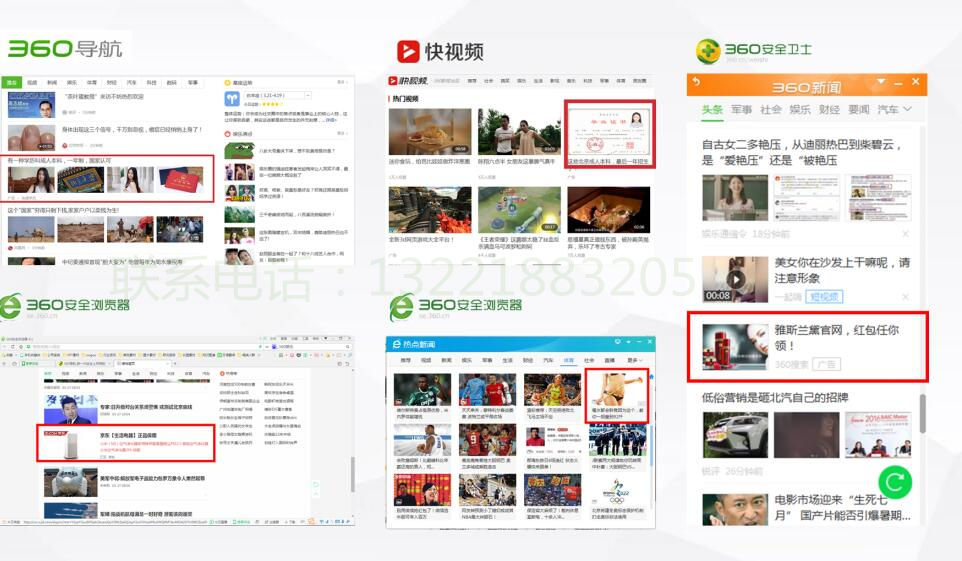This screenshot has height=561, width=962.
Task: Switch to the 体育 tab in 360导航
Action: (x=92, y=82)
